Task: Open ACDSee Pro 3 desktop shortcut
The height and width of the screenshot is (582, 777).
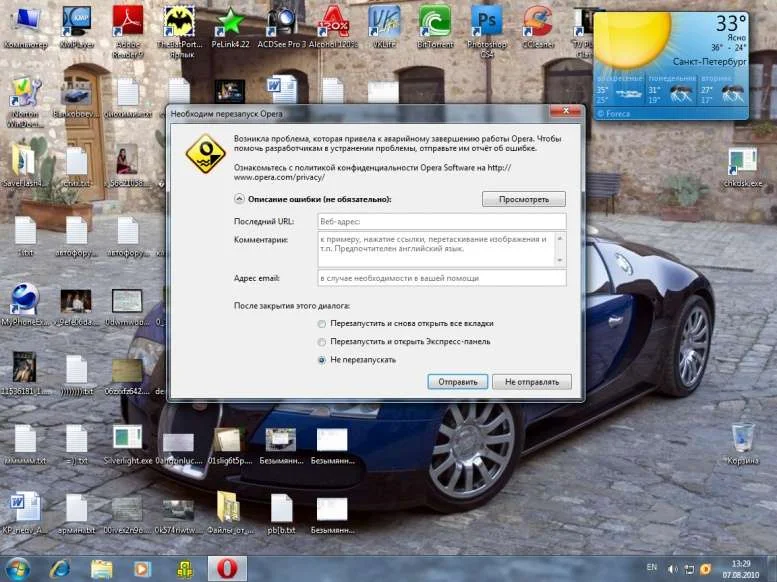Action: pyautogui.click(x=281, y=22)
